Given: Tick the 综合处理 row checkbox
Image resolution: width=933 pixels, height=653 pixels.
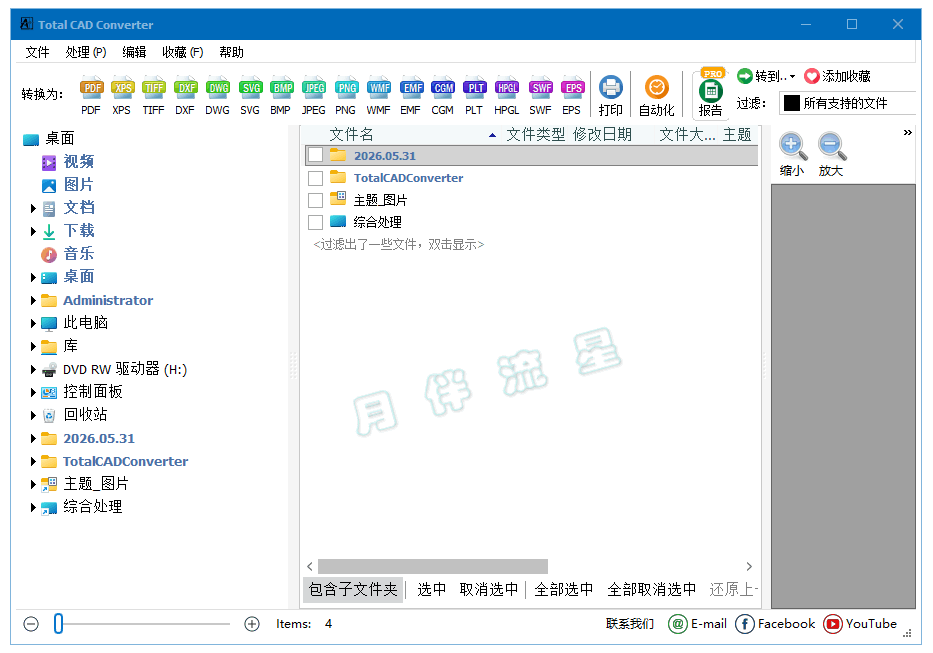Looking at the screenshot, I should 316,222.
